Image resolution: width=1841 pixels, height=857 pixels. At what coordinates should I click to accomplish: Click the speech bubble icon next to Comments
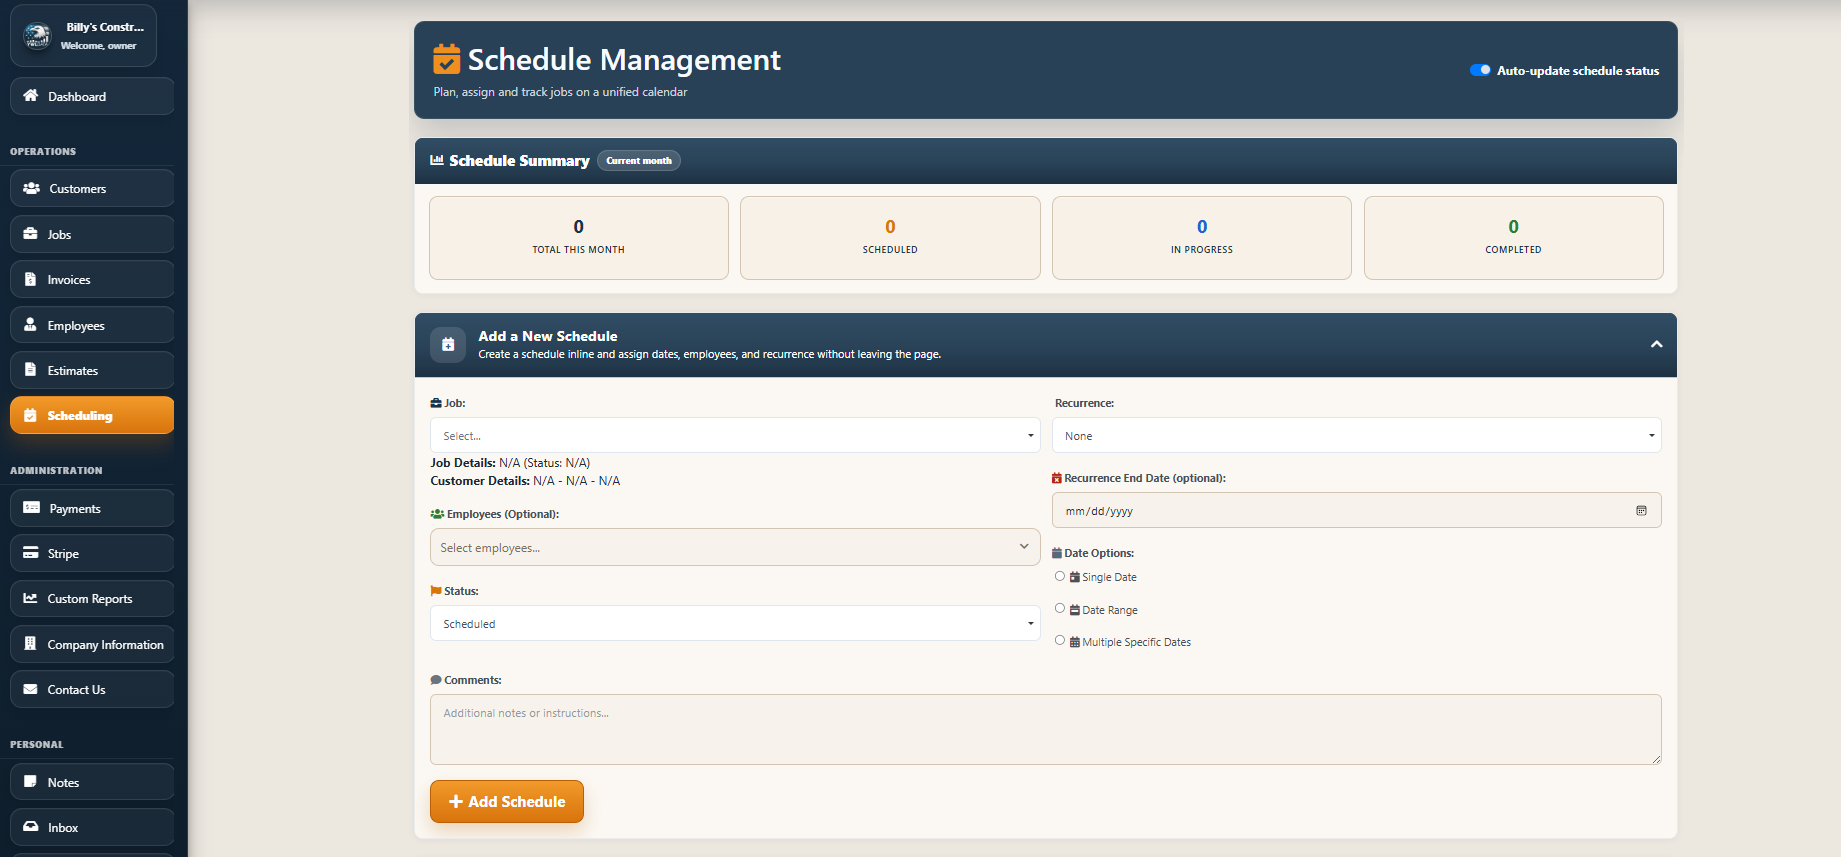pyautogui.click(x=436, y=680)
